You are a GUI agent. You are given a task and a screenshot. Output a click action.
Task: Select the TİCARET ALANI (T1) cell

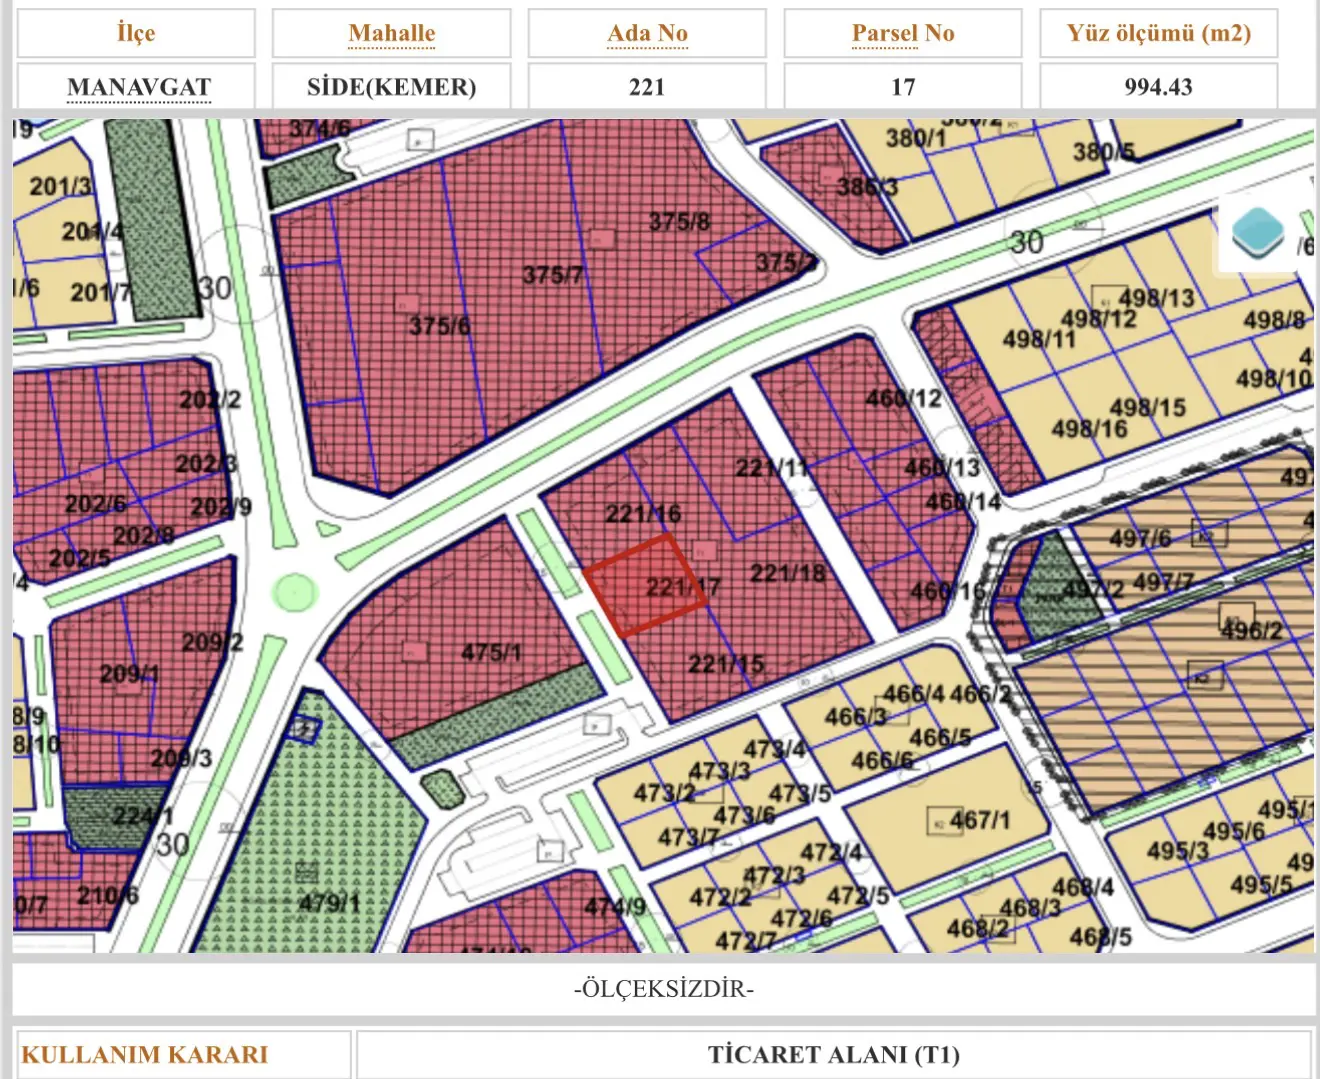(834, 1055)
